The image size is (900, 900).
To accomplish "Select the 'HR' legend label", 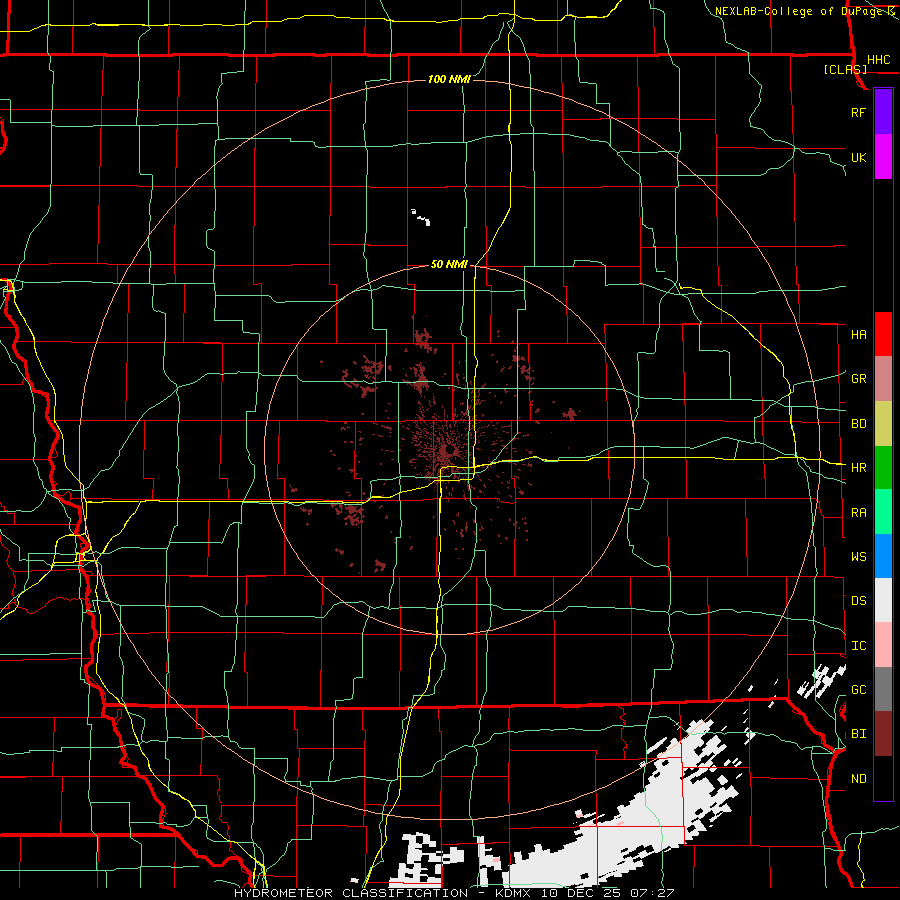I will pos(858,468).
